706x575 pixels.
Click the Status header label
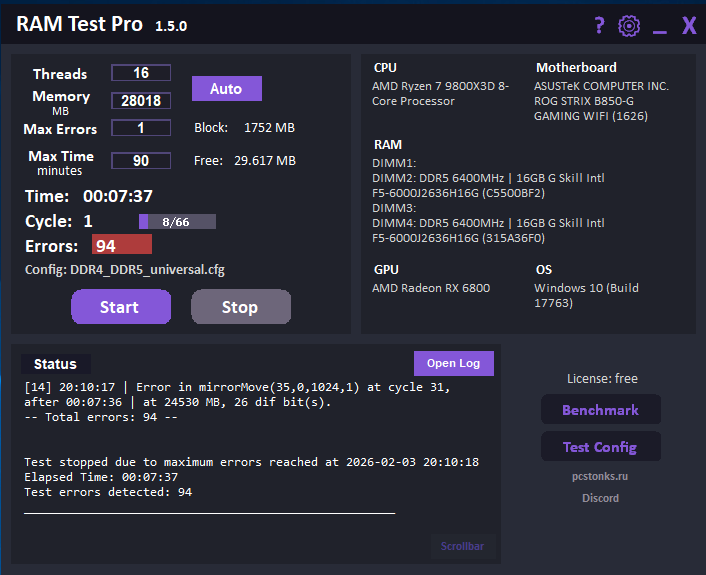(55, 364)
